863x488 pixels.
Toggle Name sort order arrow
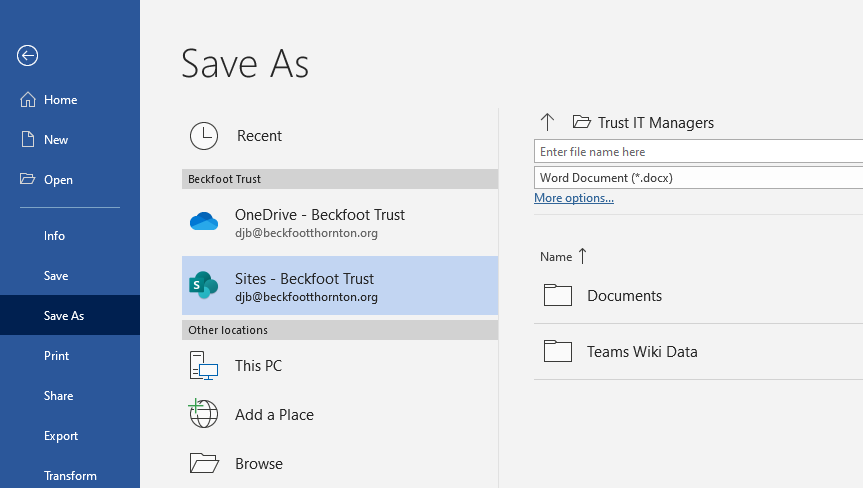coord(583,256)
